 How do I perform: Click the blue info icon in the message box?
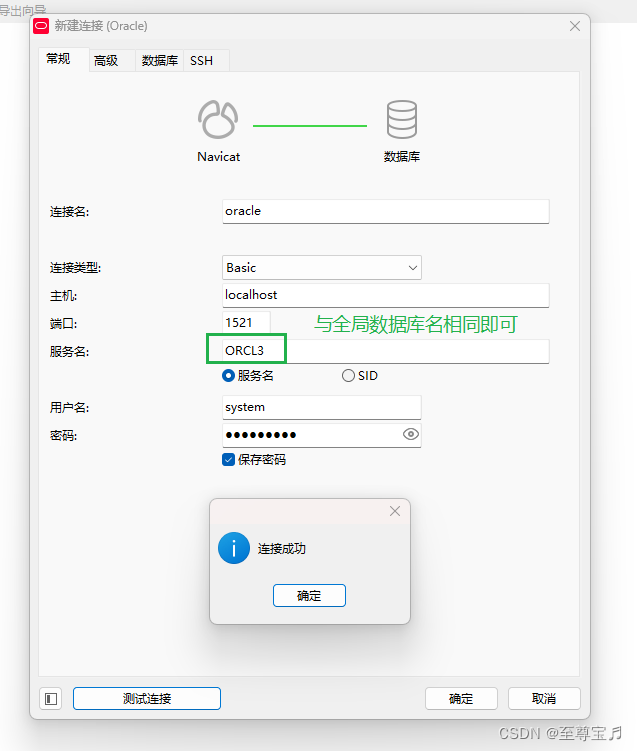(x=234, y=548)
